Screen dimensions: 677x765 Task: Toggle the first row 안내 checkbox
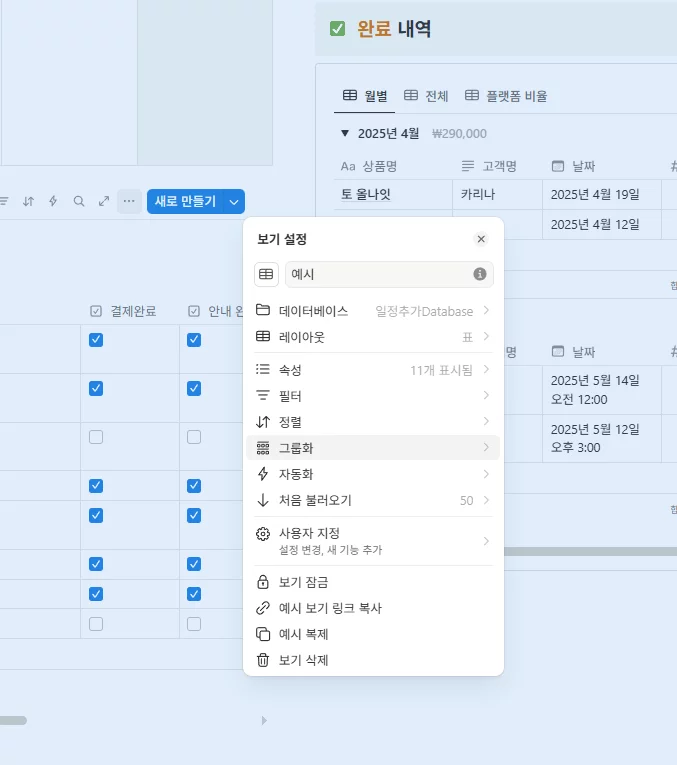pos(194,340)
